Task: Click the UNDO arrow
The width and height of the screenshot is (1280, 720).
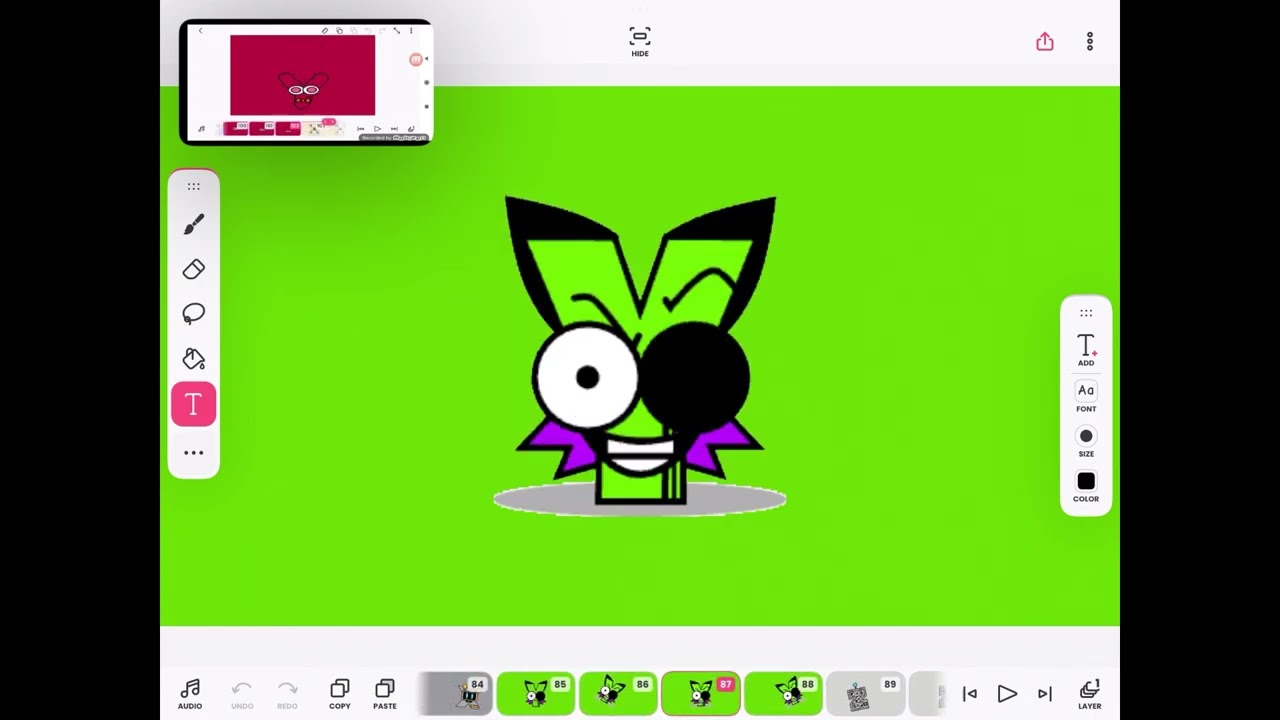Action: click(242, 694)
